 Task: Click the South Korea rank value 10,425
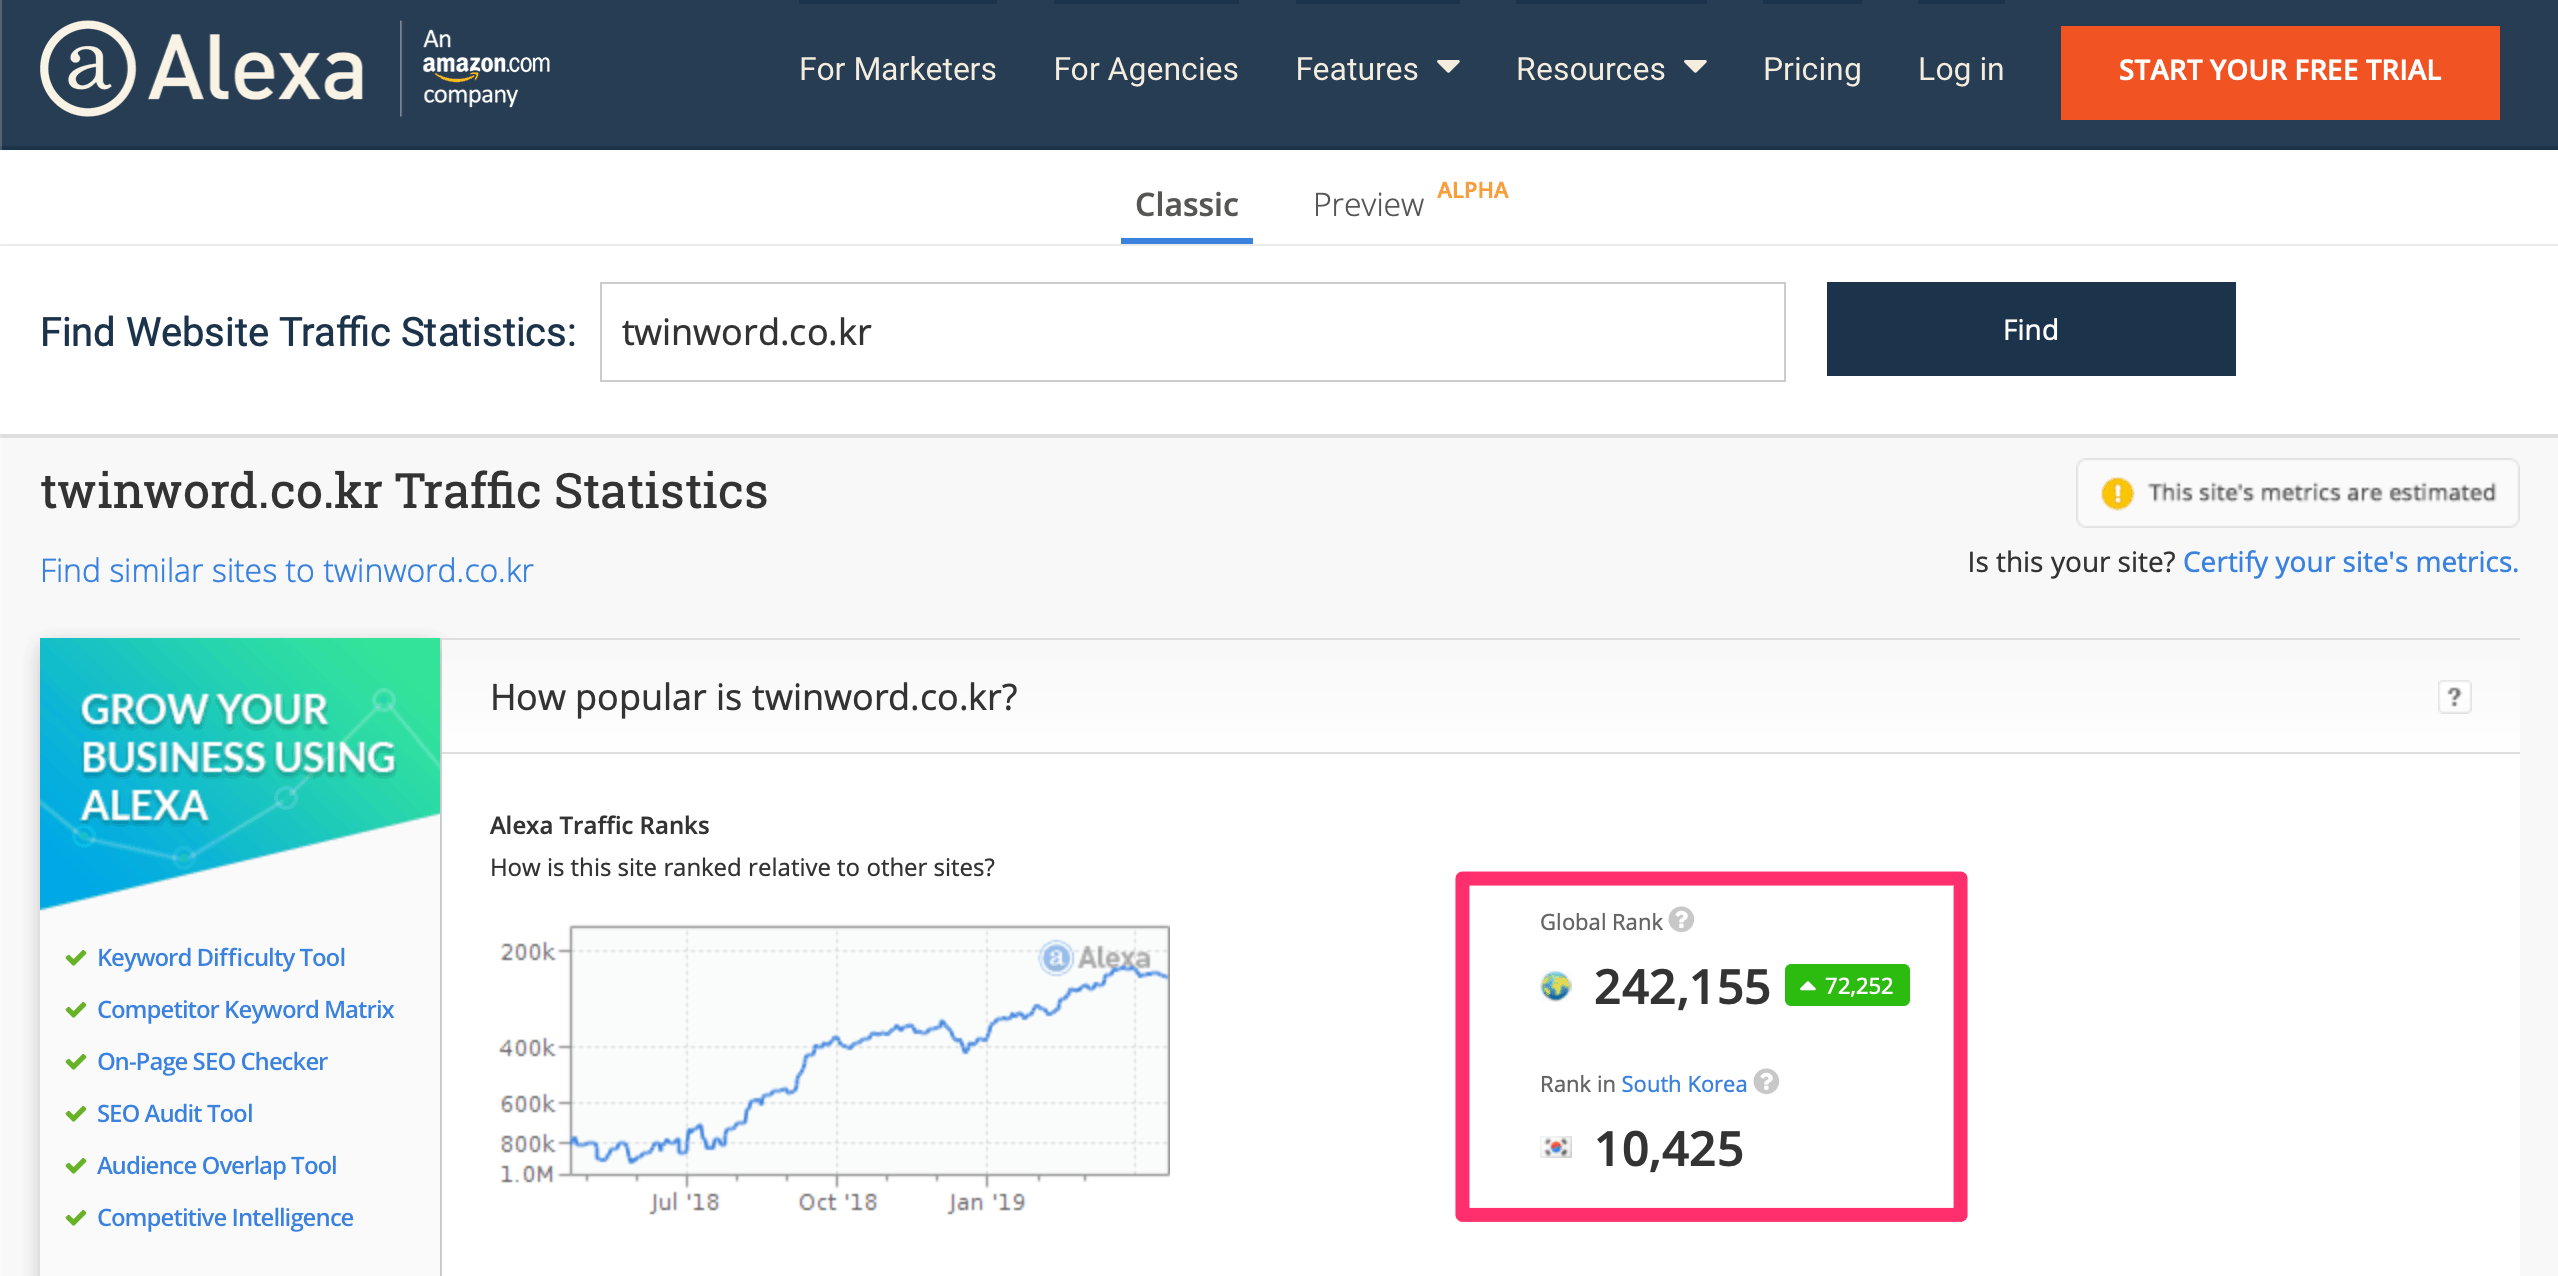coord(1668,1149)
